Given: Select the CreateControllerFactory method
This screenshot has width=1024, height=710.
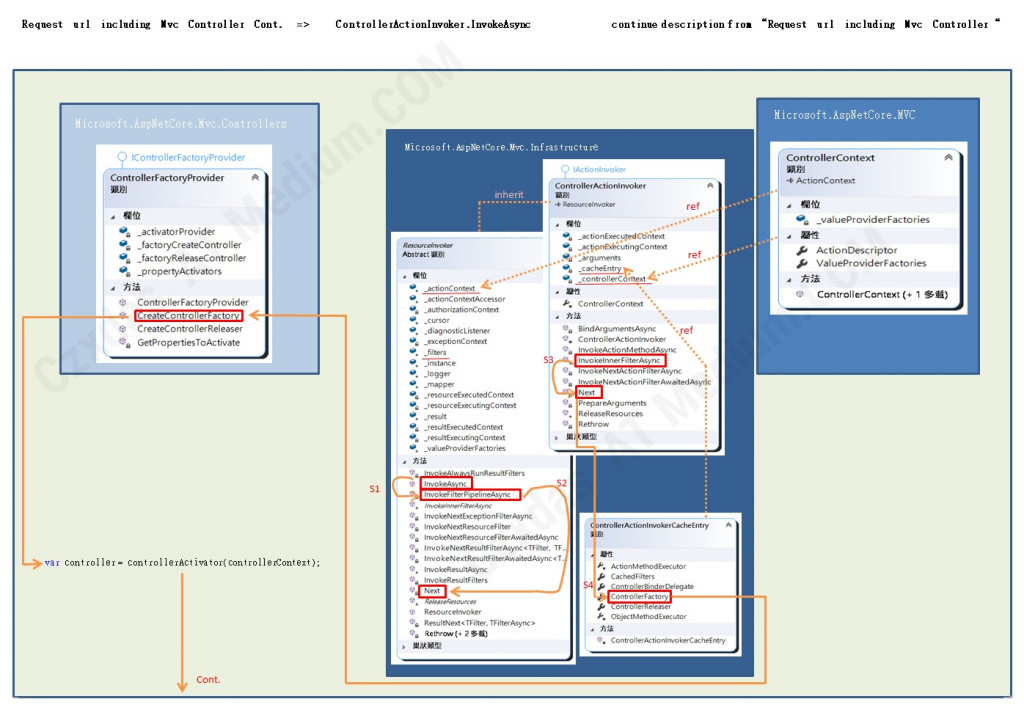Looking at the screenshot, I should point(188,315).
